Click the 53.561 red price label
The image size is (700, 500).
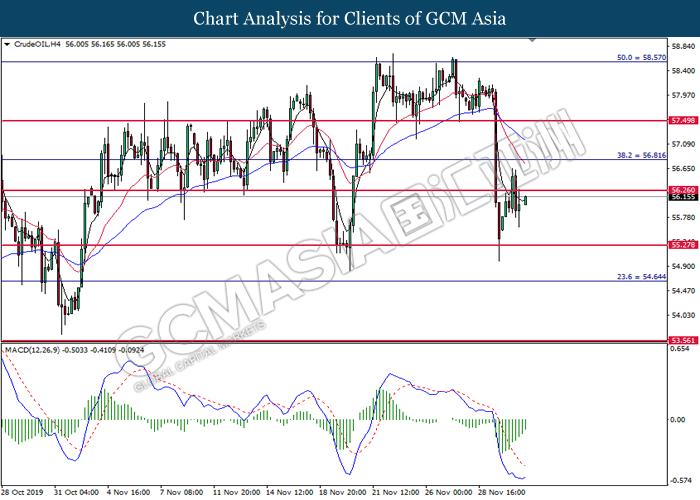coord(683,340)
